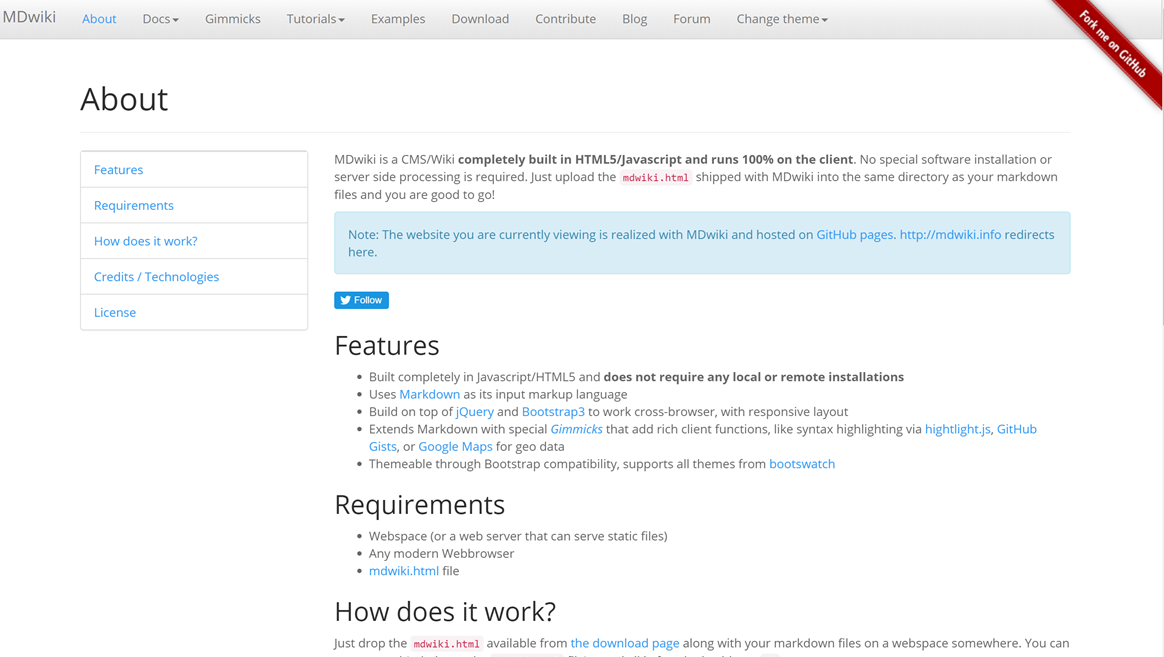Screen dimensions: 1164x657
Task: Click Download in the top navigation
Action: coord(480,18)
